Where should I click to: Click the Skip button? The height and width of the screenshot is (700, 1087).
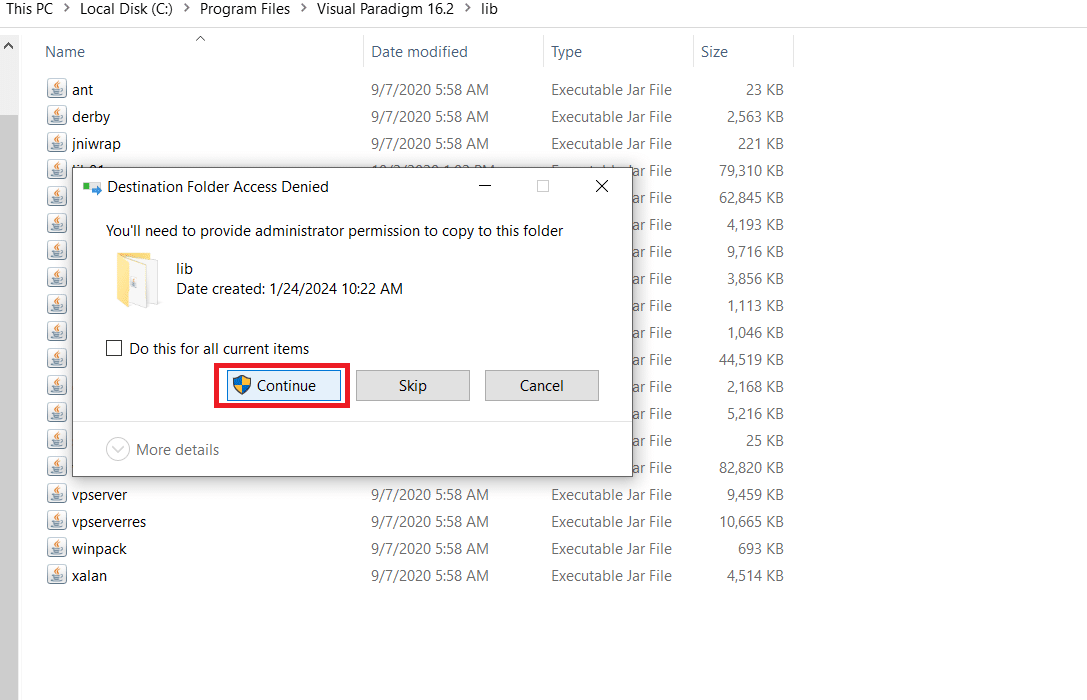click(412, 385)
